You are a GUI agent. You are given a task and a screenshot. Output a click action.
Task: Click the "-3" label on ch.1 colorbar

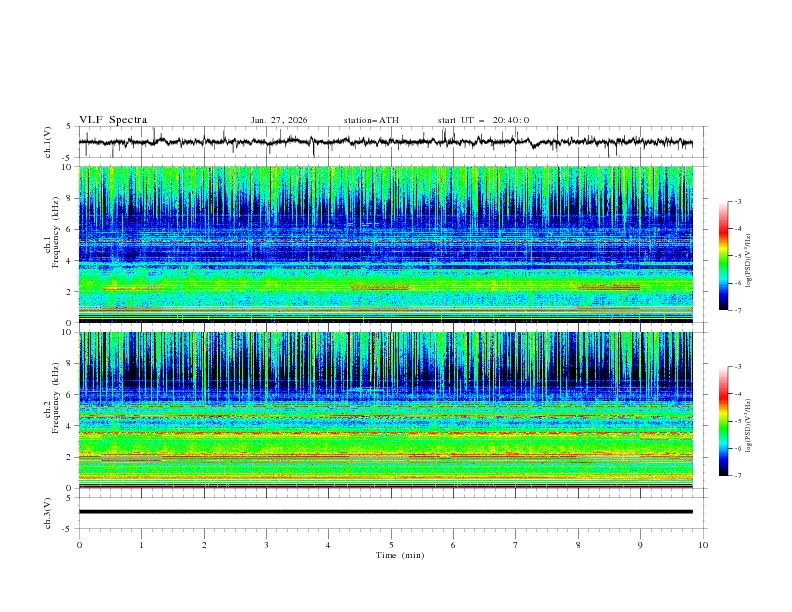737,201
